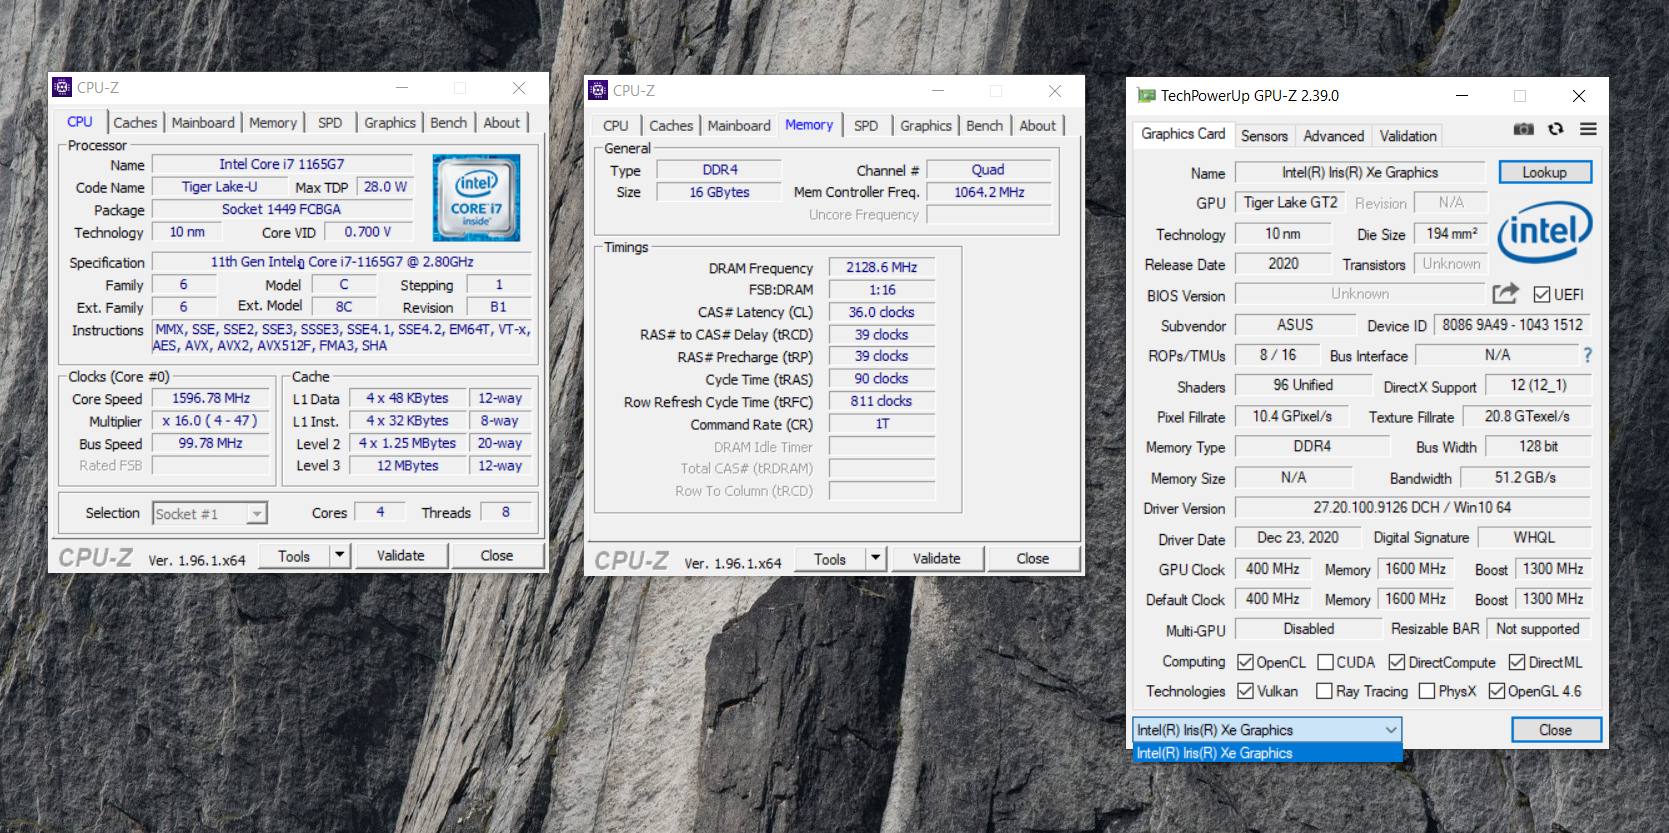
Task: Toggle the CUDA checkbox
Action: point(1326,662)
